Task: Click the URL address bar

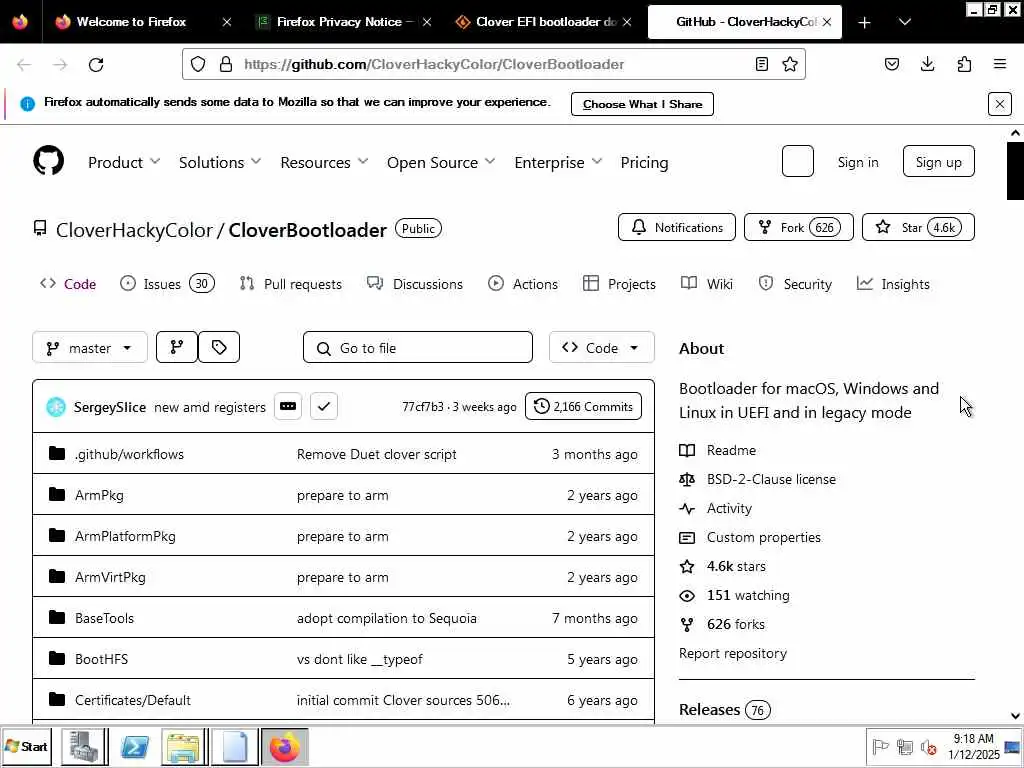Action: point(494,64)
